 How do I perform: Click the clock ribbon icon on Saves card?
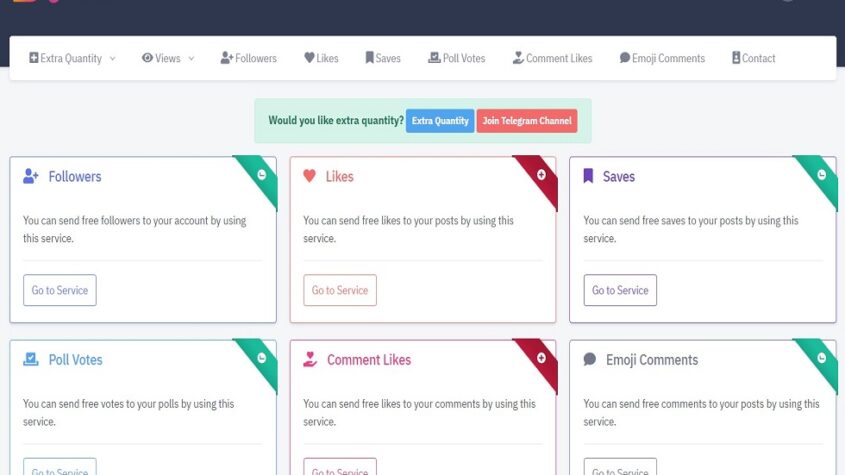click(x=821, y=175)
